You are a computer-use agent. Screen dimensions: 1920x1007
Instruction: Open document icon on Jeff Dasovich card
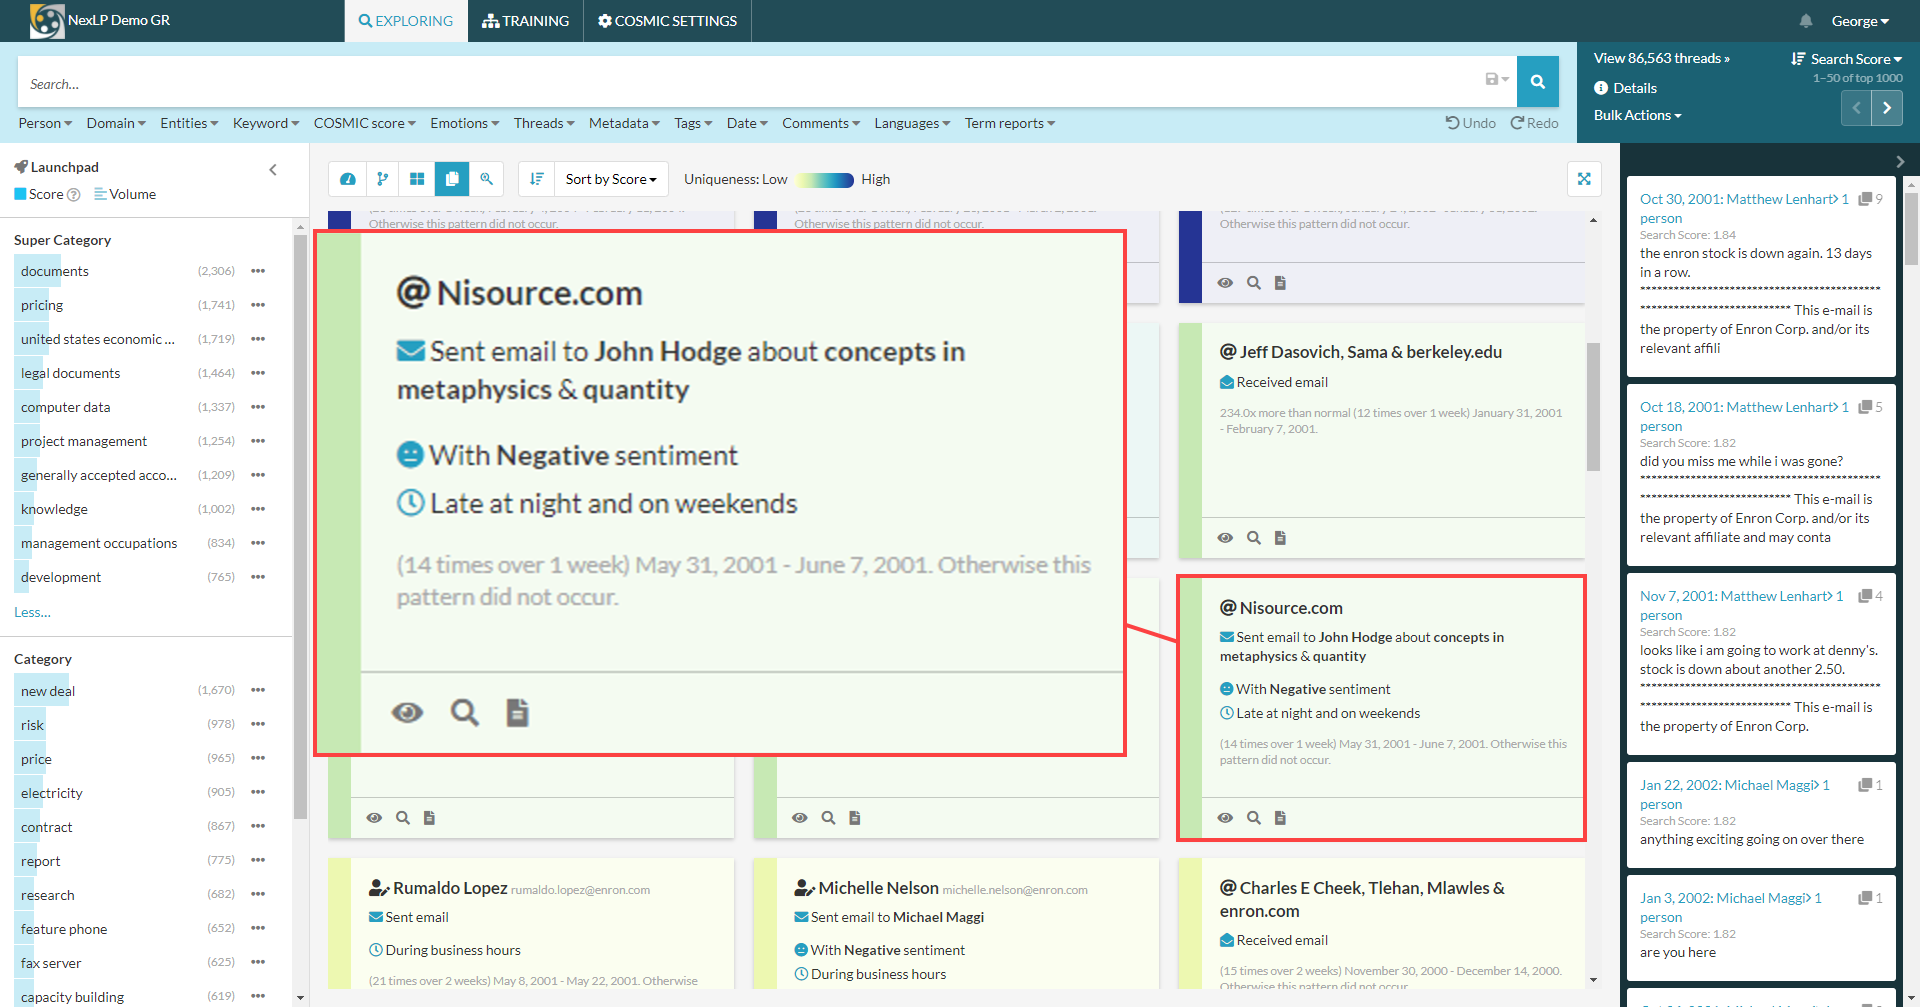1280,538
